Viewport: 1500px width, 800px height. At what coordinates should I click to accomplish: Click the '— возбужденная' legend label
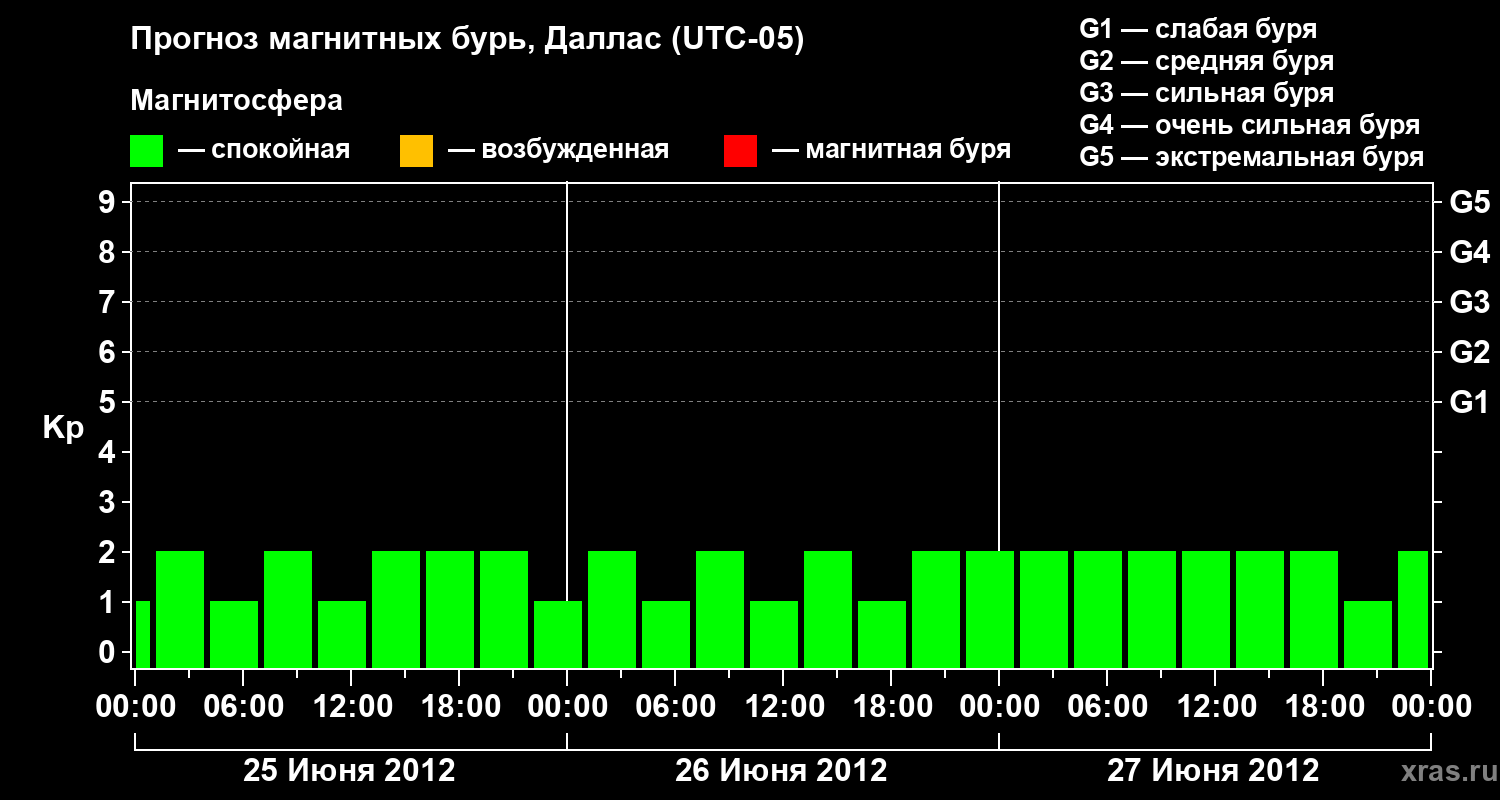pyautogui.click(x=559, y=151)
